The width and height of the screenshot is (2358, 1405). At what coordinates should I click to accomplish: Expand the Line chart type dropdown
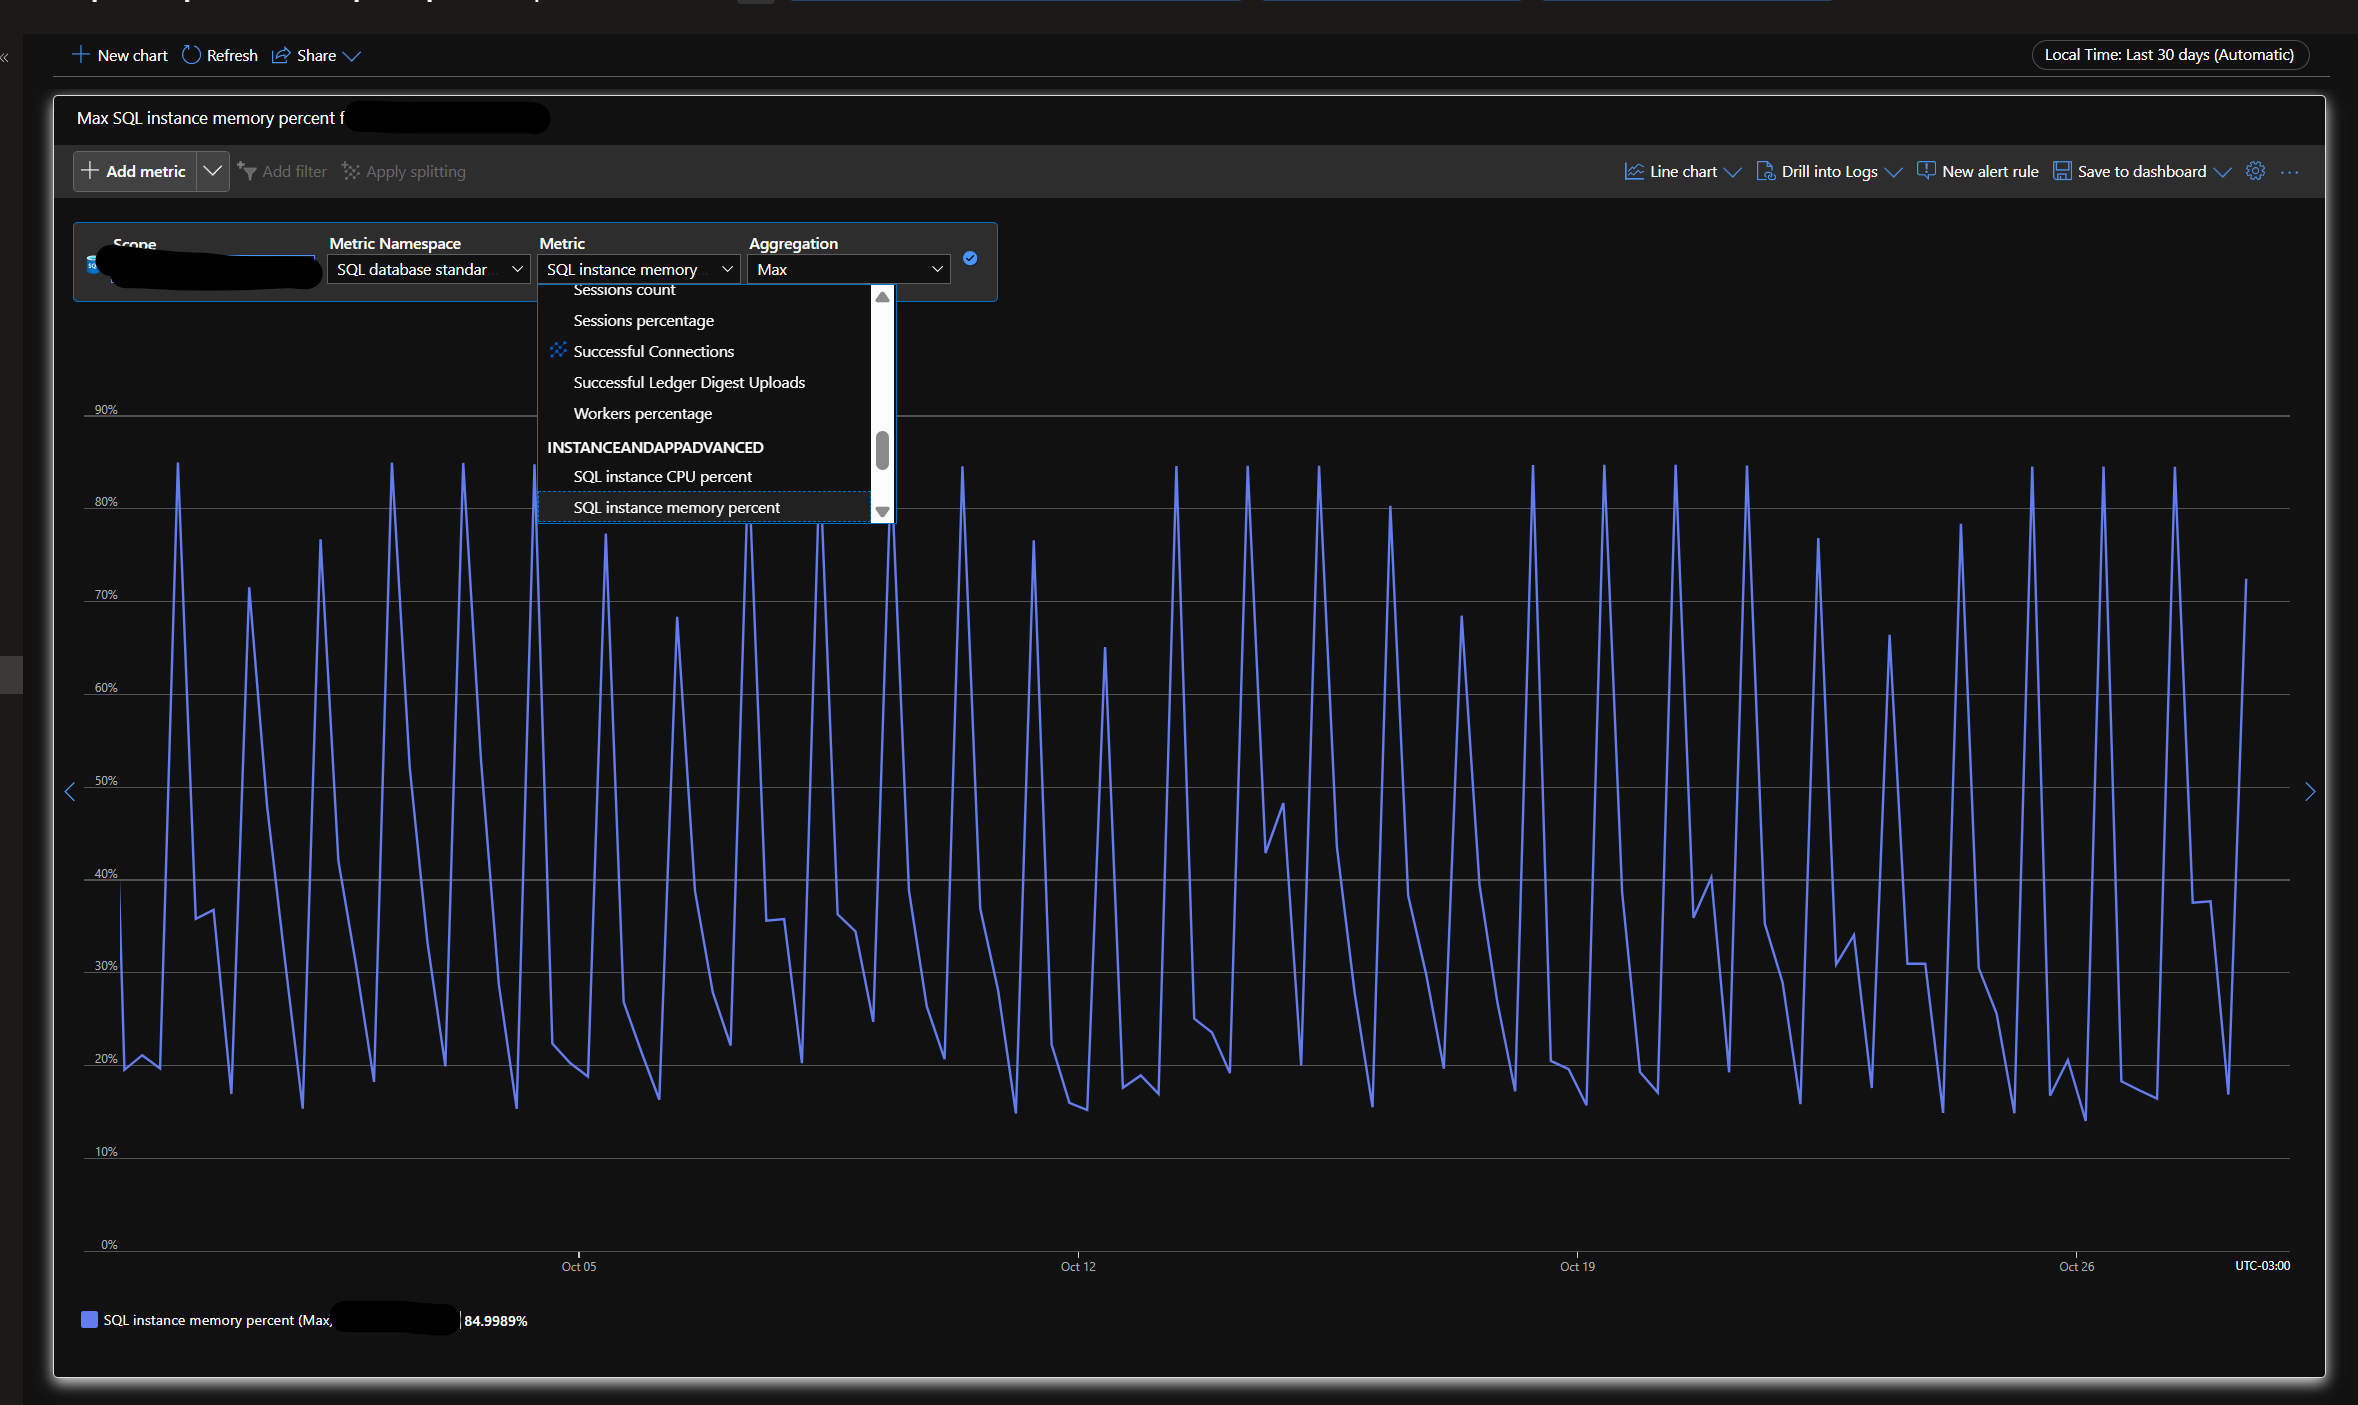coord(1733,172)
